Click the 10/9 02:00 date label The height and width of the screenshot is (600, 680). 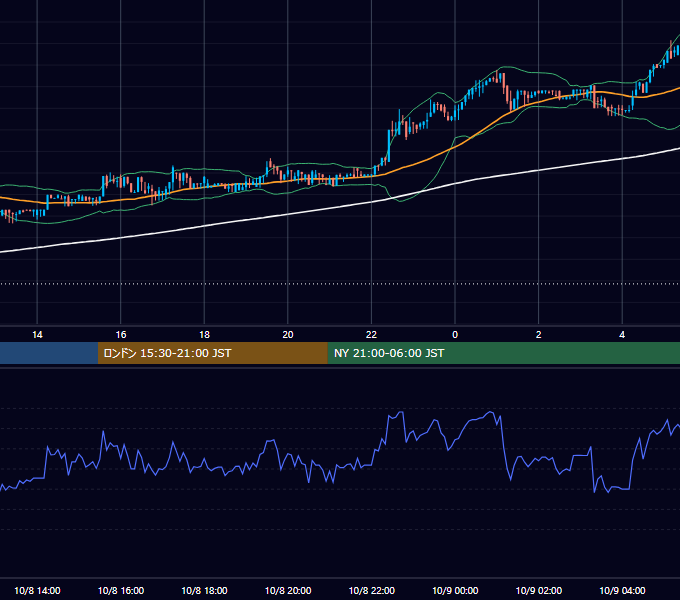pyautogui.click(x=539, y=590)
